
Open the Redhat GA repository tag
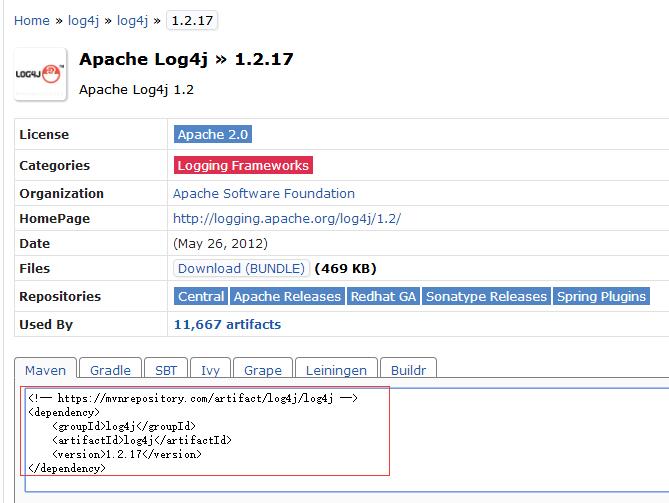pyautogui.click(x=383, y=296)
